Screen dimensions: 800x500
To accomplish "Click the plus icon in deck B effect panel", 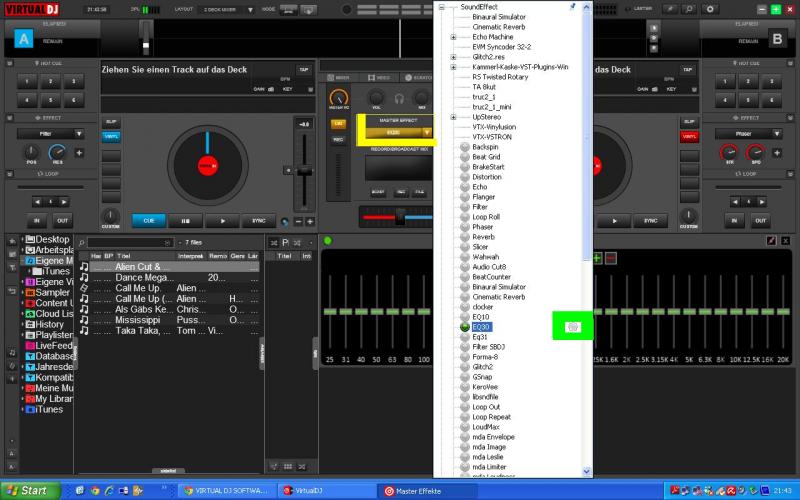I will (x=779, y=152).
